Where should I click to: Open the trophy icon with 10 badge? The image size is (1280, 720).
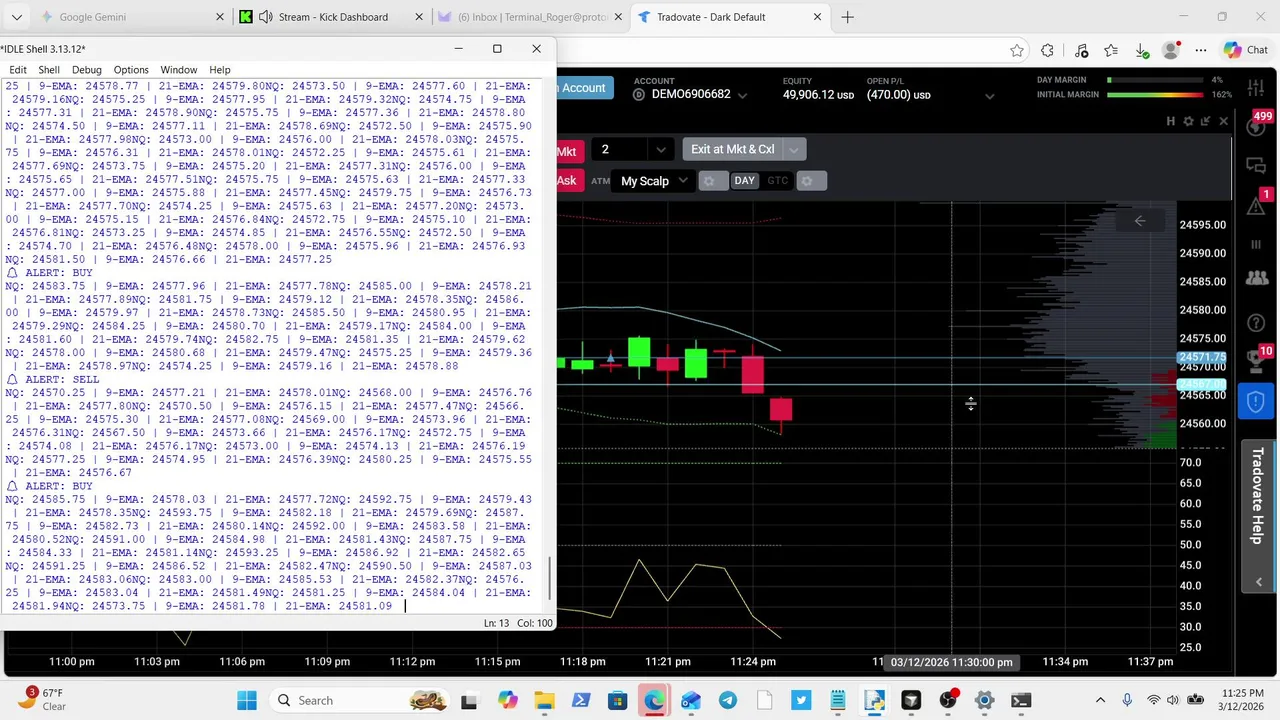(1257, 360)
